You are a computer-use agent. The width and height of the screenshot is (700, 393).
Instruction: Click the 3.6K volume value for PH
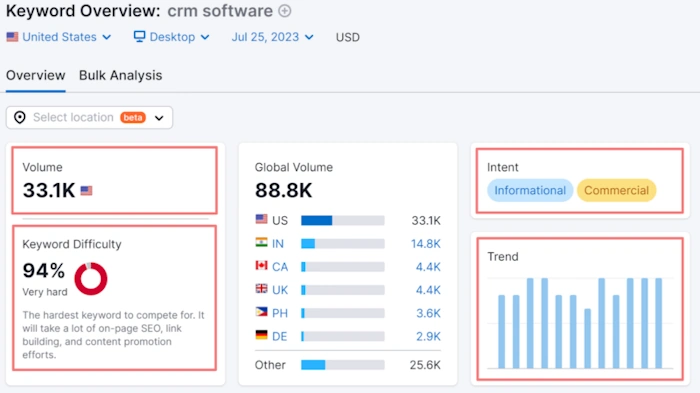[x=429, y=314]
